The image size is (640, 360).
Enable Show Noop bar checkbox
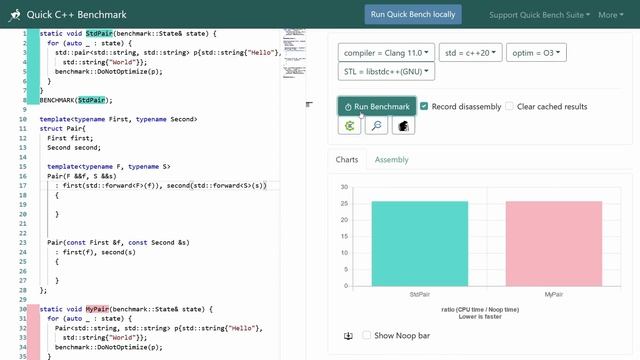tap(367, 335)
